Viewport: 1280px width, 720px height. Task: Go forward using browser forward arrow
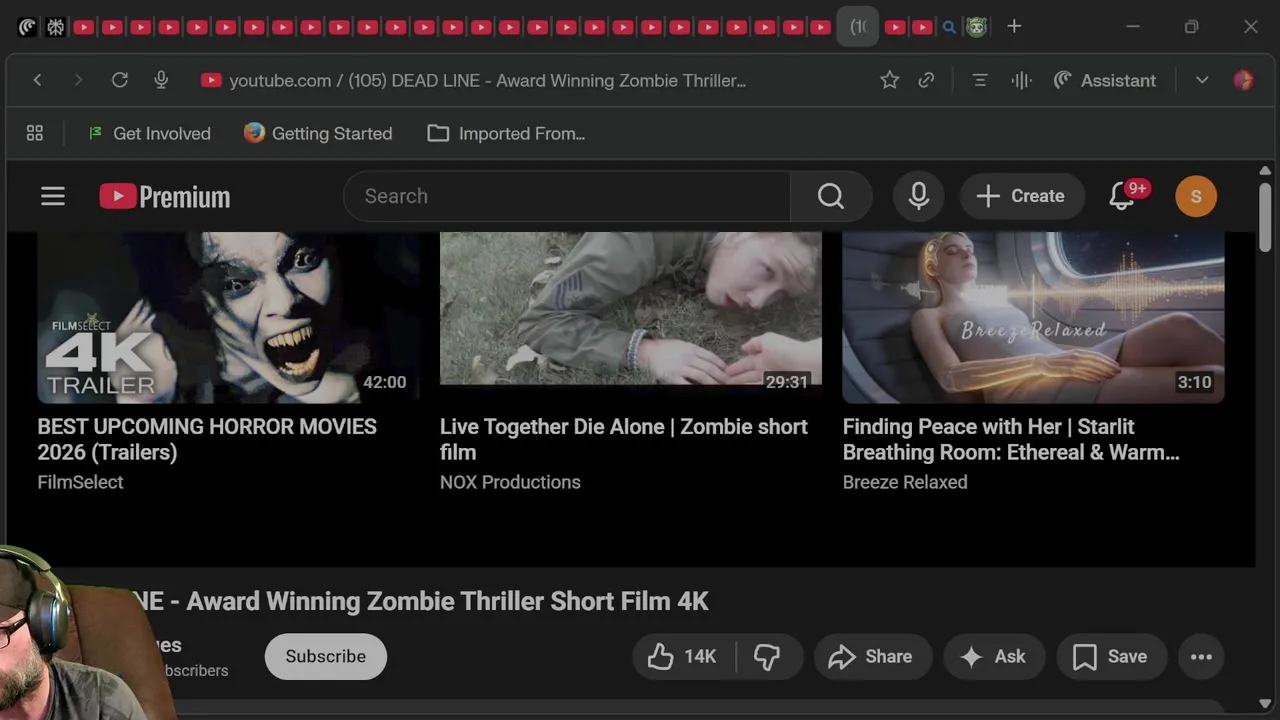tap(78, 80)
